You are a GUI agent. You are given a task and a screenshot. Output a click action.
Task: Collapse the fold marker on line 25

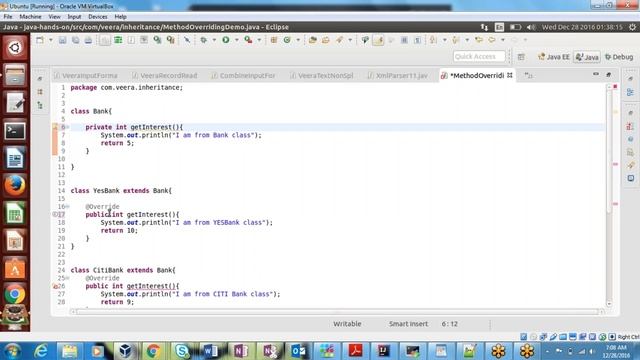pyautogui.click(x=68, y=278)
